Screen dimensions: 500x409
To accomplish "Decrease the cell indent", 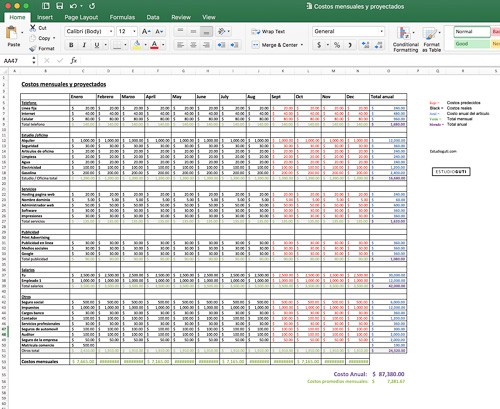I will pos(221,45).
